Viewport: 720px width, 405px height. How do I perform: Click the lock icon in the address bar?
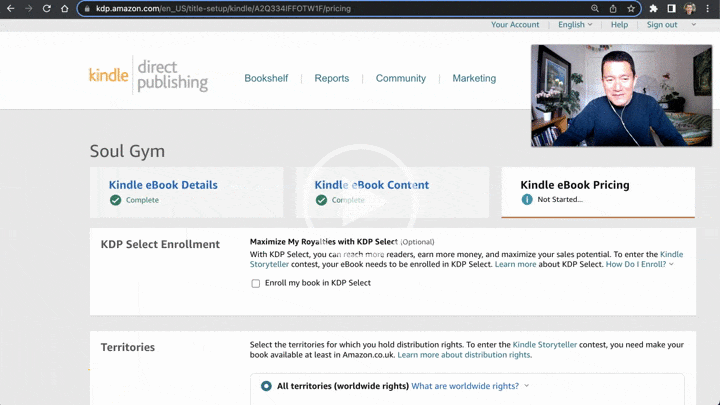[x=87, y=9]
